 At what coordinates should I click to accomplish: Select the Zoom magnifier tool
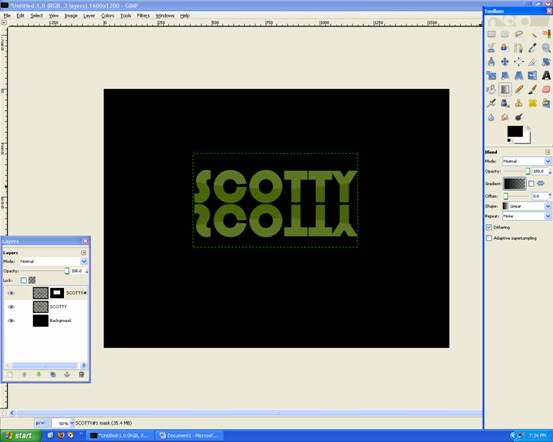click(x=546, y=48)
